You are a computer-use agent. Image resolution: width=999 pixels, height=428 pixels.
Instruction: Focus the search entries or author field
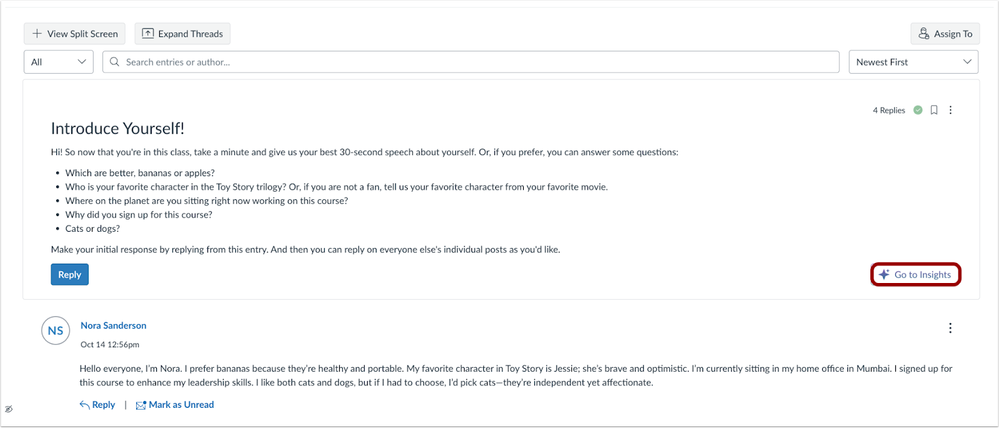470,62
